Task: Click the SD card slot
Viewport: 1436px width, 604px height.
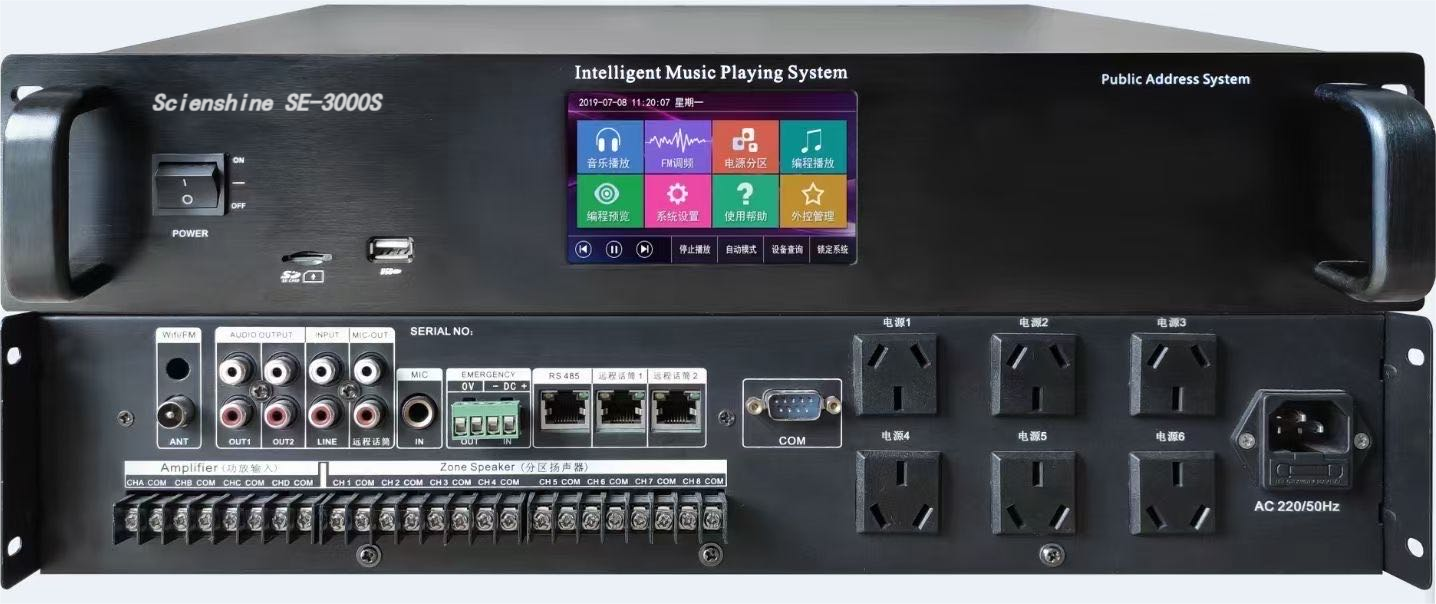Action: click(x=305, y=260)
